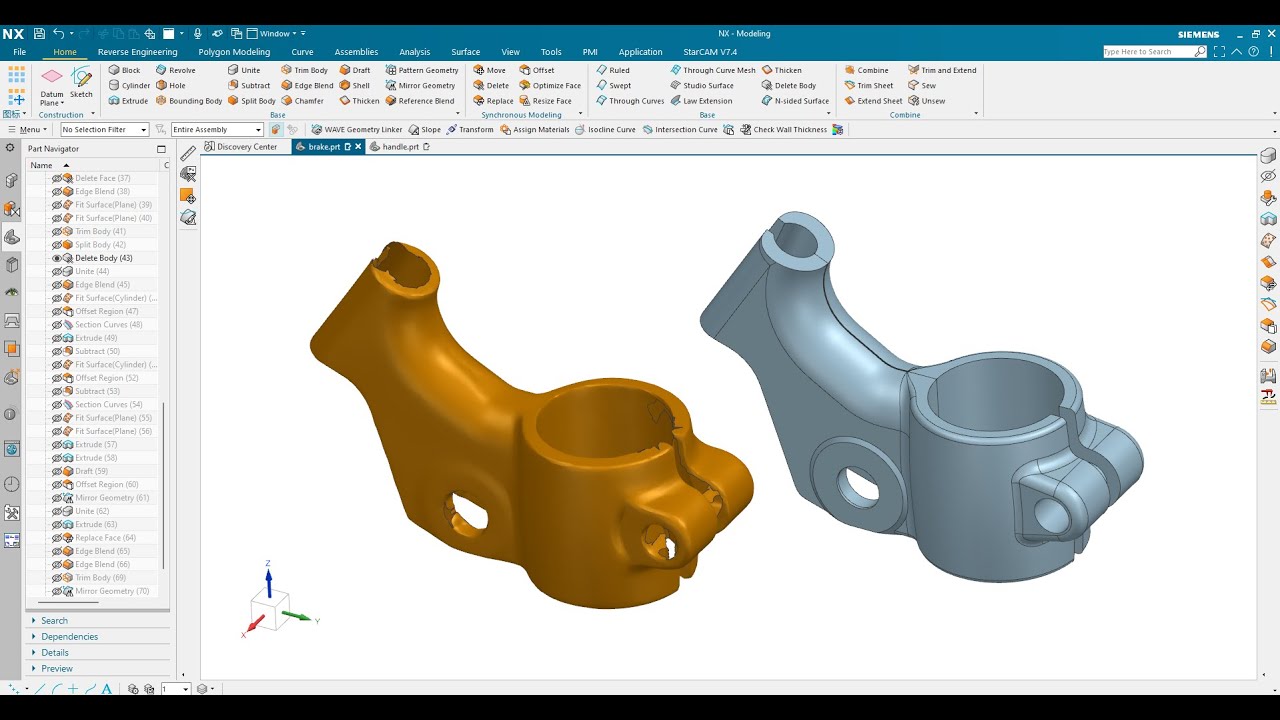This screenshot has height=720, width=1280.
Task: Click the Datum Plane icon
Action: click(x=52, y=77)
